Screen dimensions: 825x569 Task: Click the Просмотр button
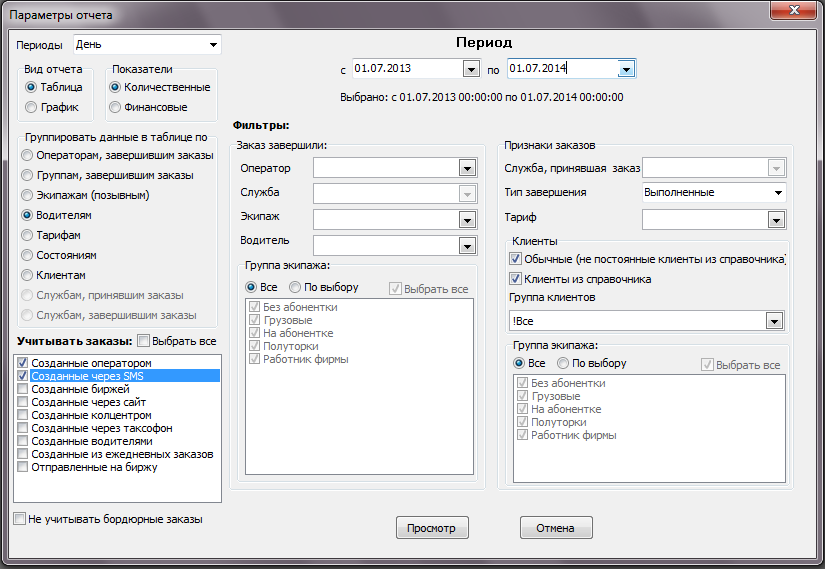tap(432, 528)
